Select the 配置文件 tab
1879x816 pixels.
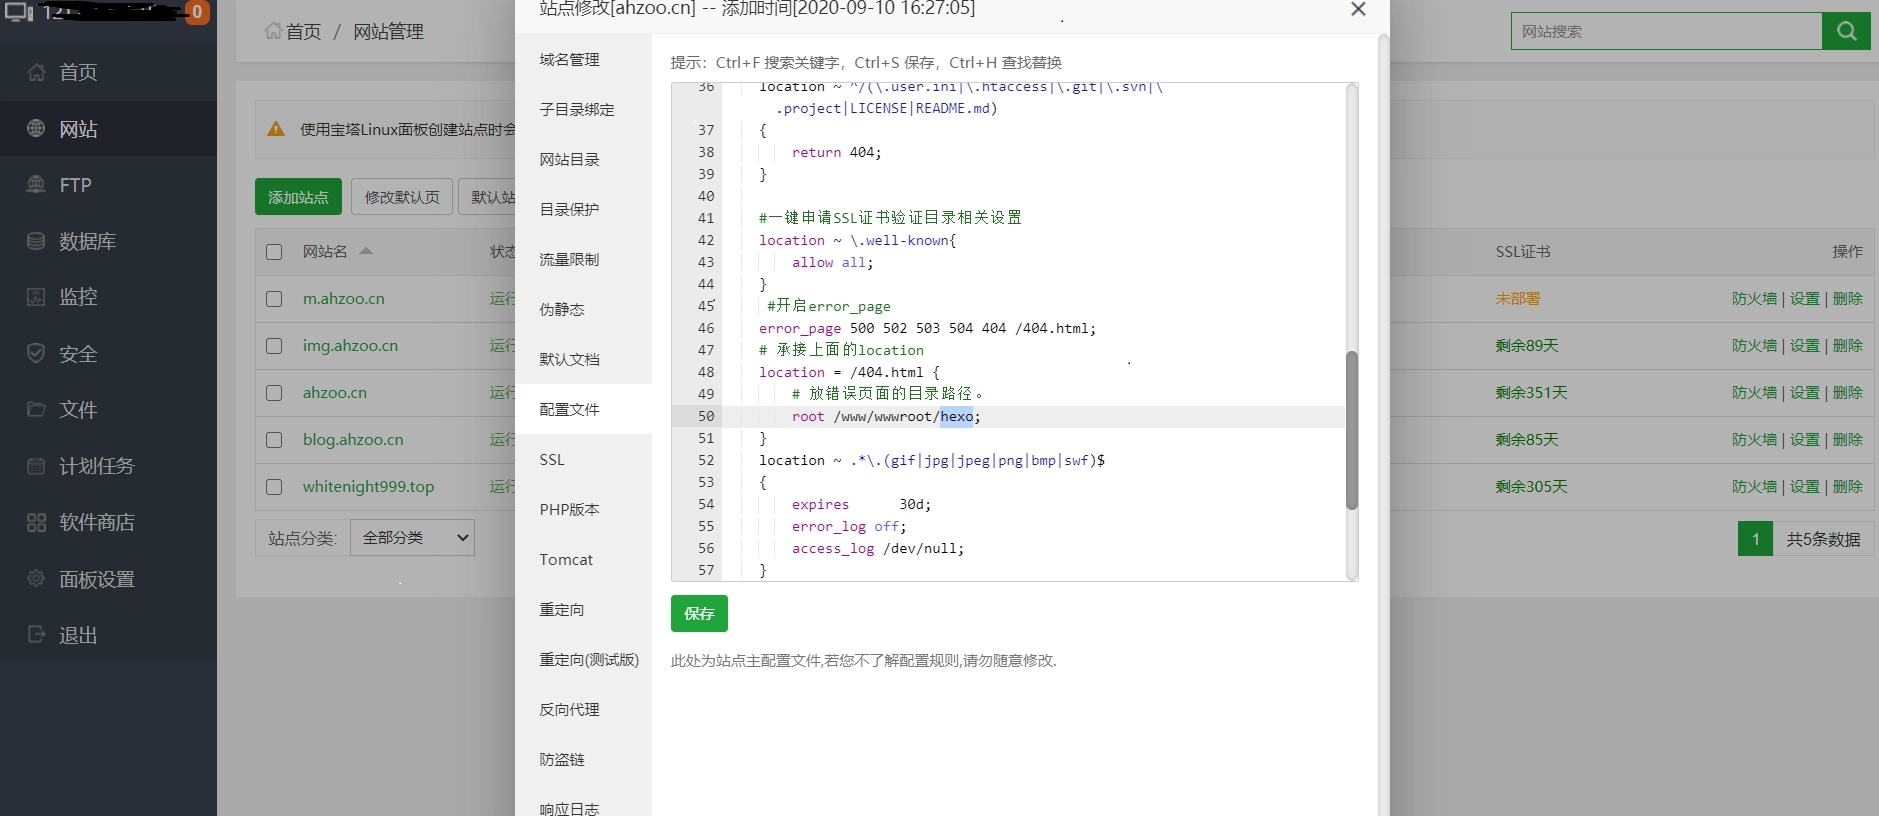[583, 409]
